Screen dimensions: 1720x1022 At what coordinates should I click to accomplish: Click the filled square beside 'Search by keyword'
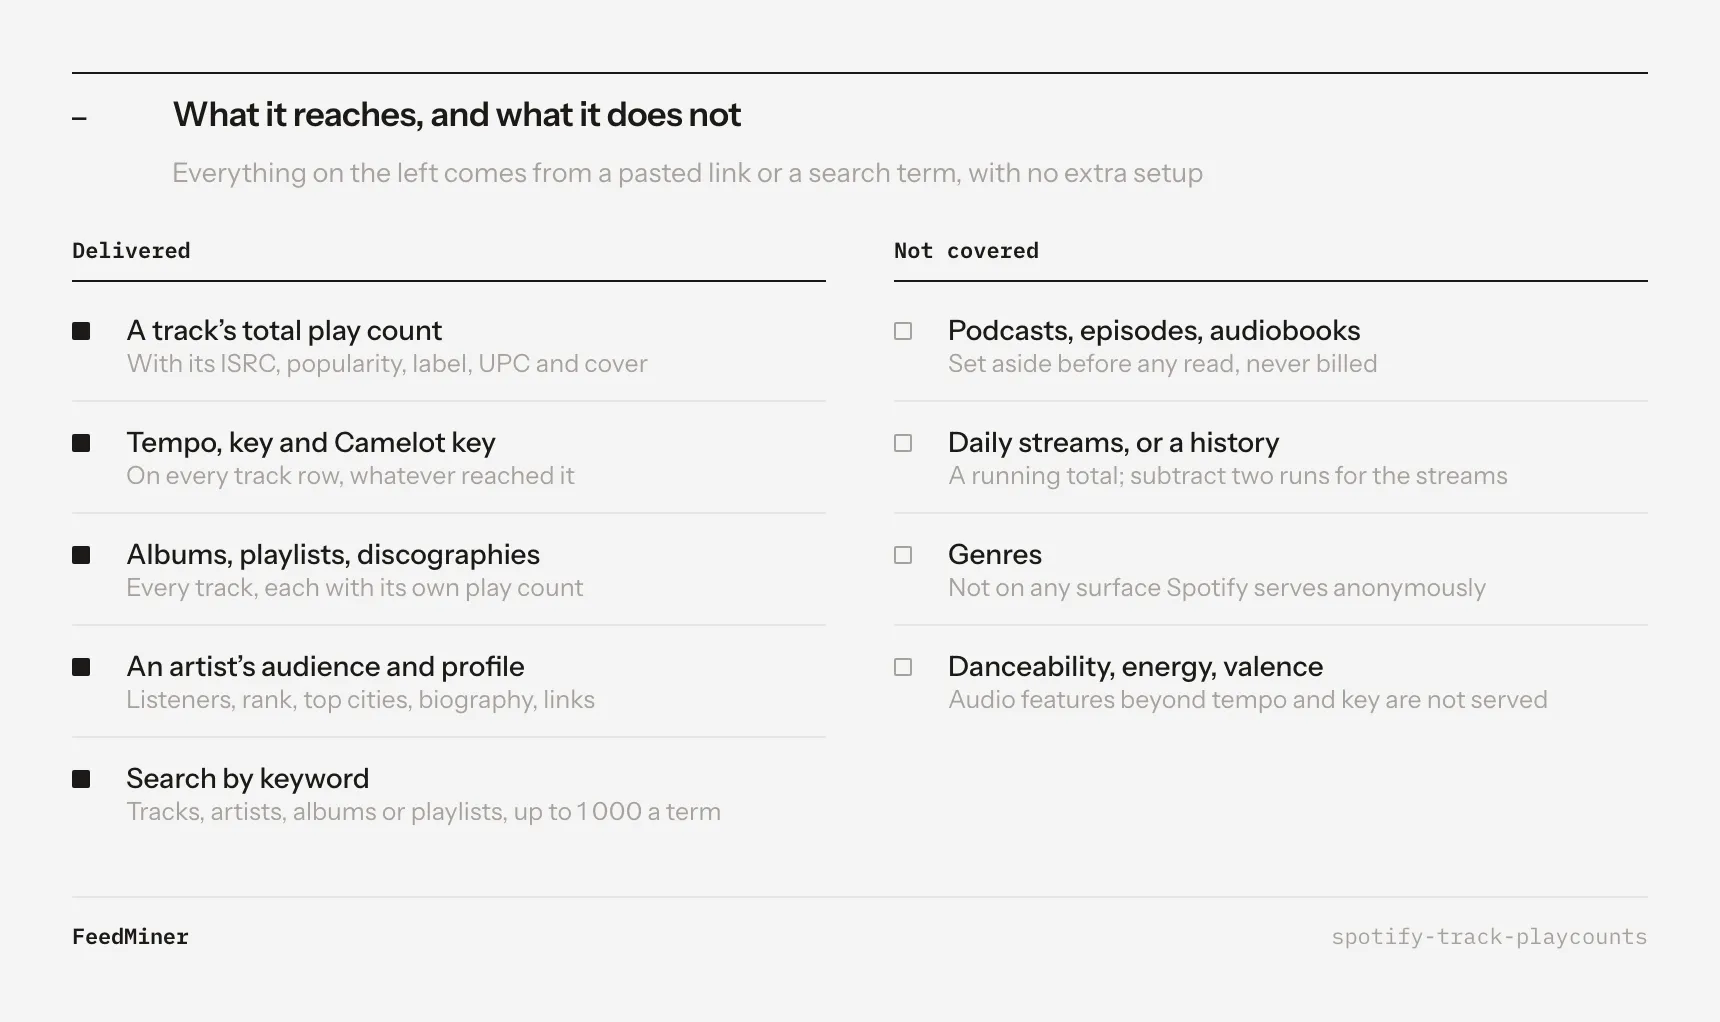click(81, 779)
